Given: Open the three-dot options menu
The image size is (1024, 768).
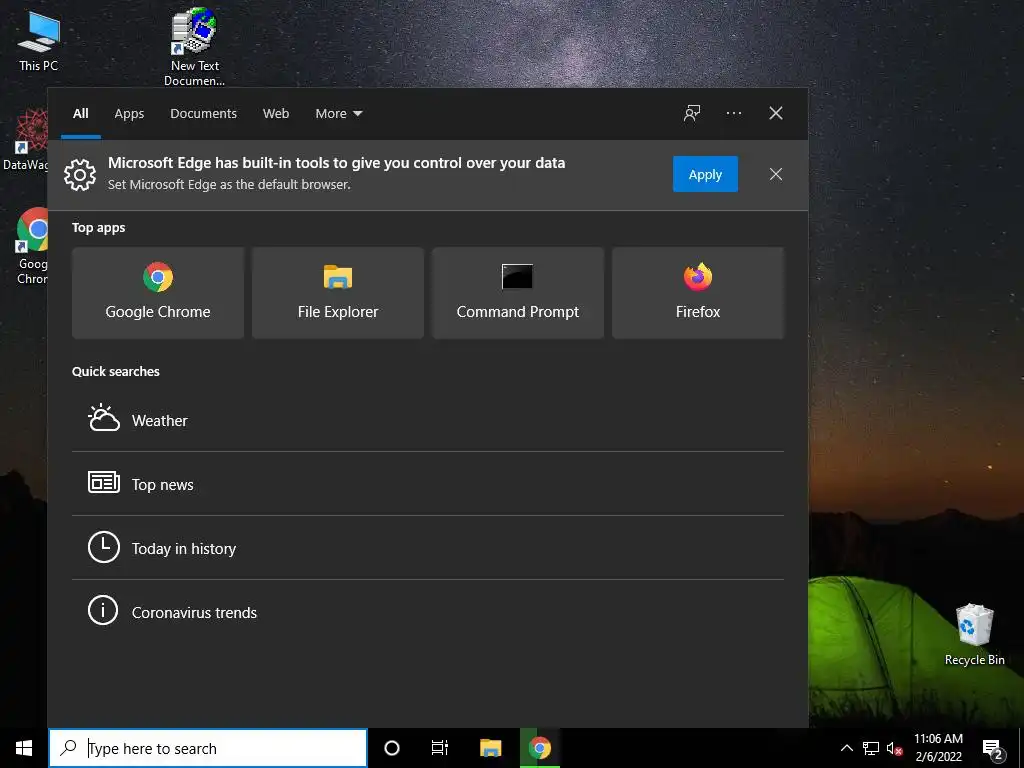Looking at the screenshot, I should 733,113.
